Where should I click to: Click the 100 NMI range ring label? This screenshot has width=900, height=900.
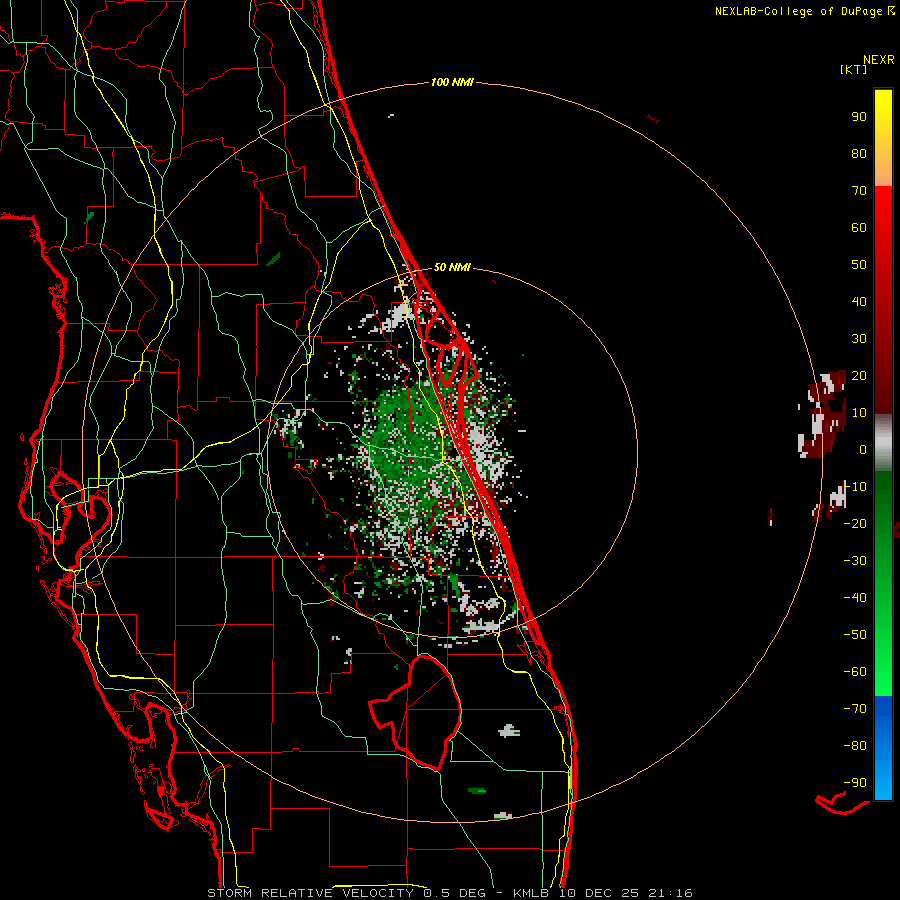[x=452, y=82]
